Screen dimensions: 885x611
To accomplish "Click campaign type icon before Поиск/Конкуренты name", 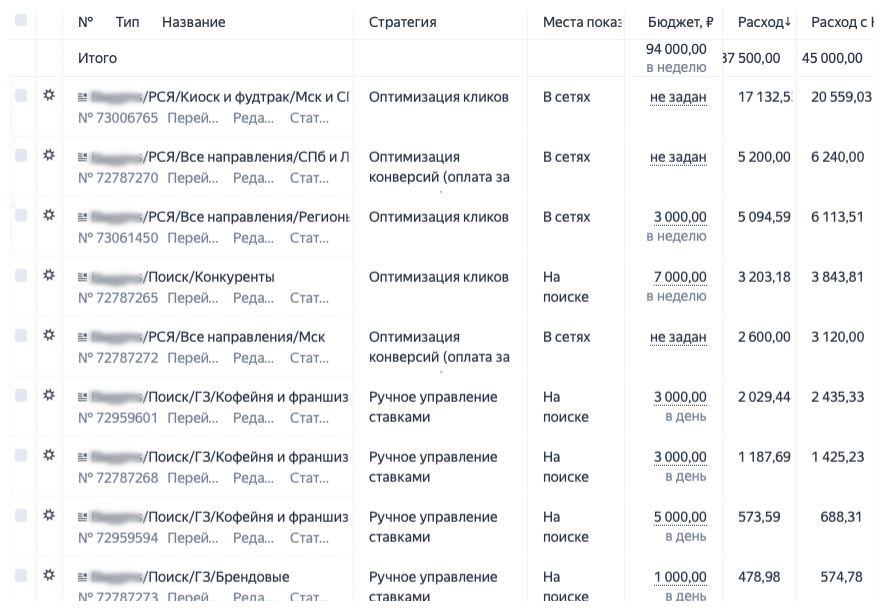I will point(83,277).
